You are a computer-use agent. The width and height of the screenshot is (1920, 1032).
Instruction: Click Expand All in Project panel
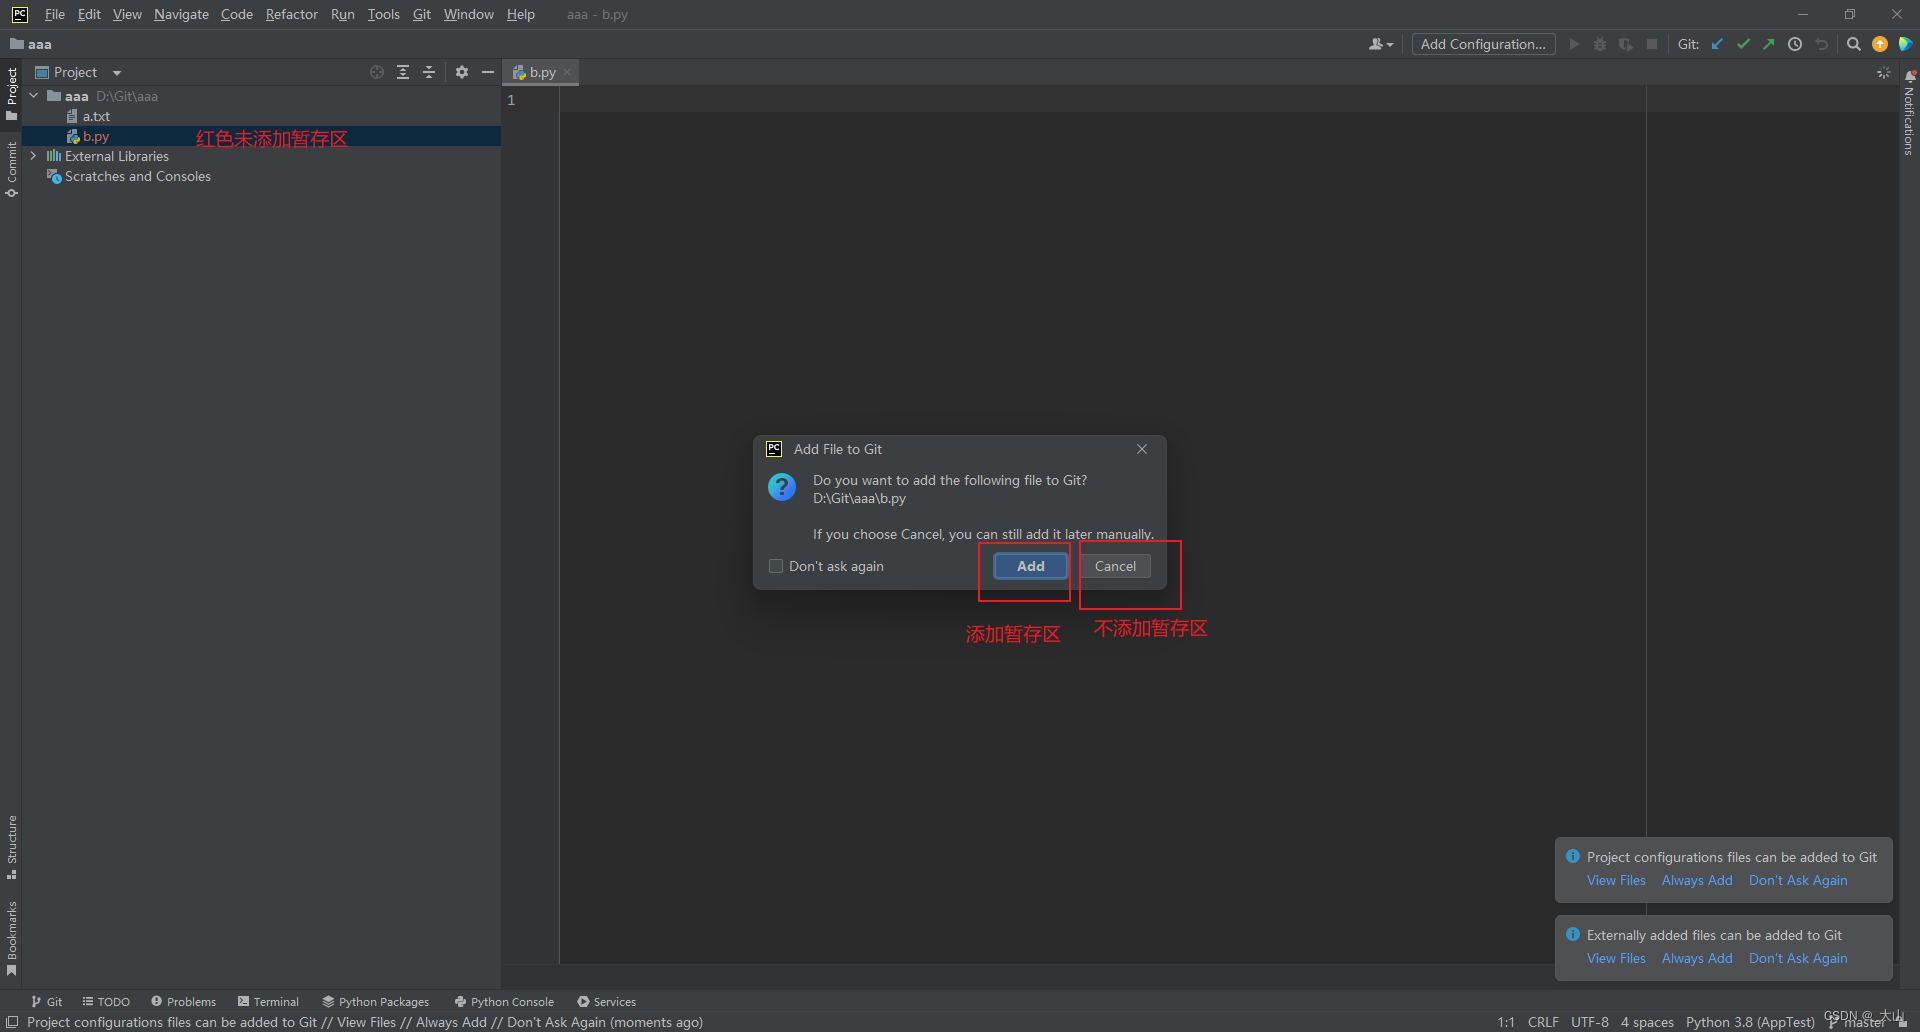403,72
